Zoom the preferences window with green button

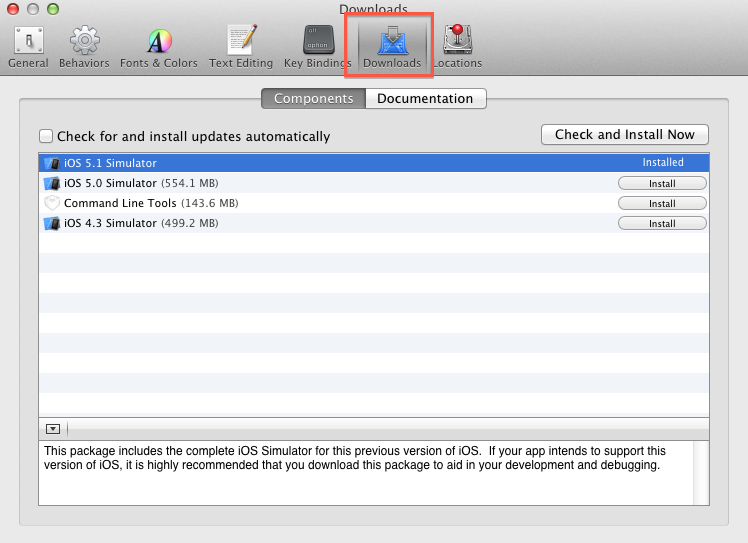tap(53, 9)
